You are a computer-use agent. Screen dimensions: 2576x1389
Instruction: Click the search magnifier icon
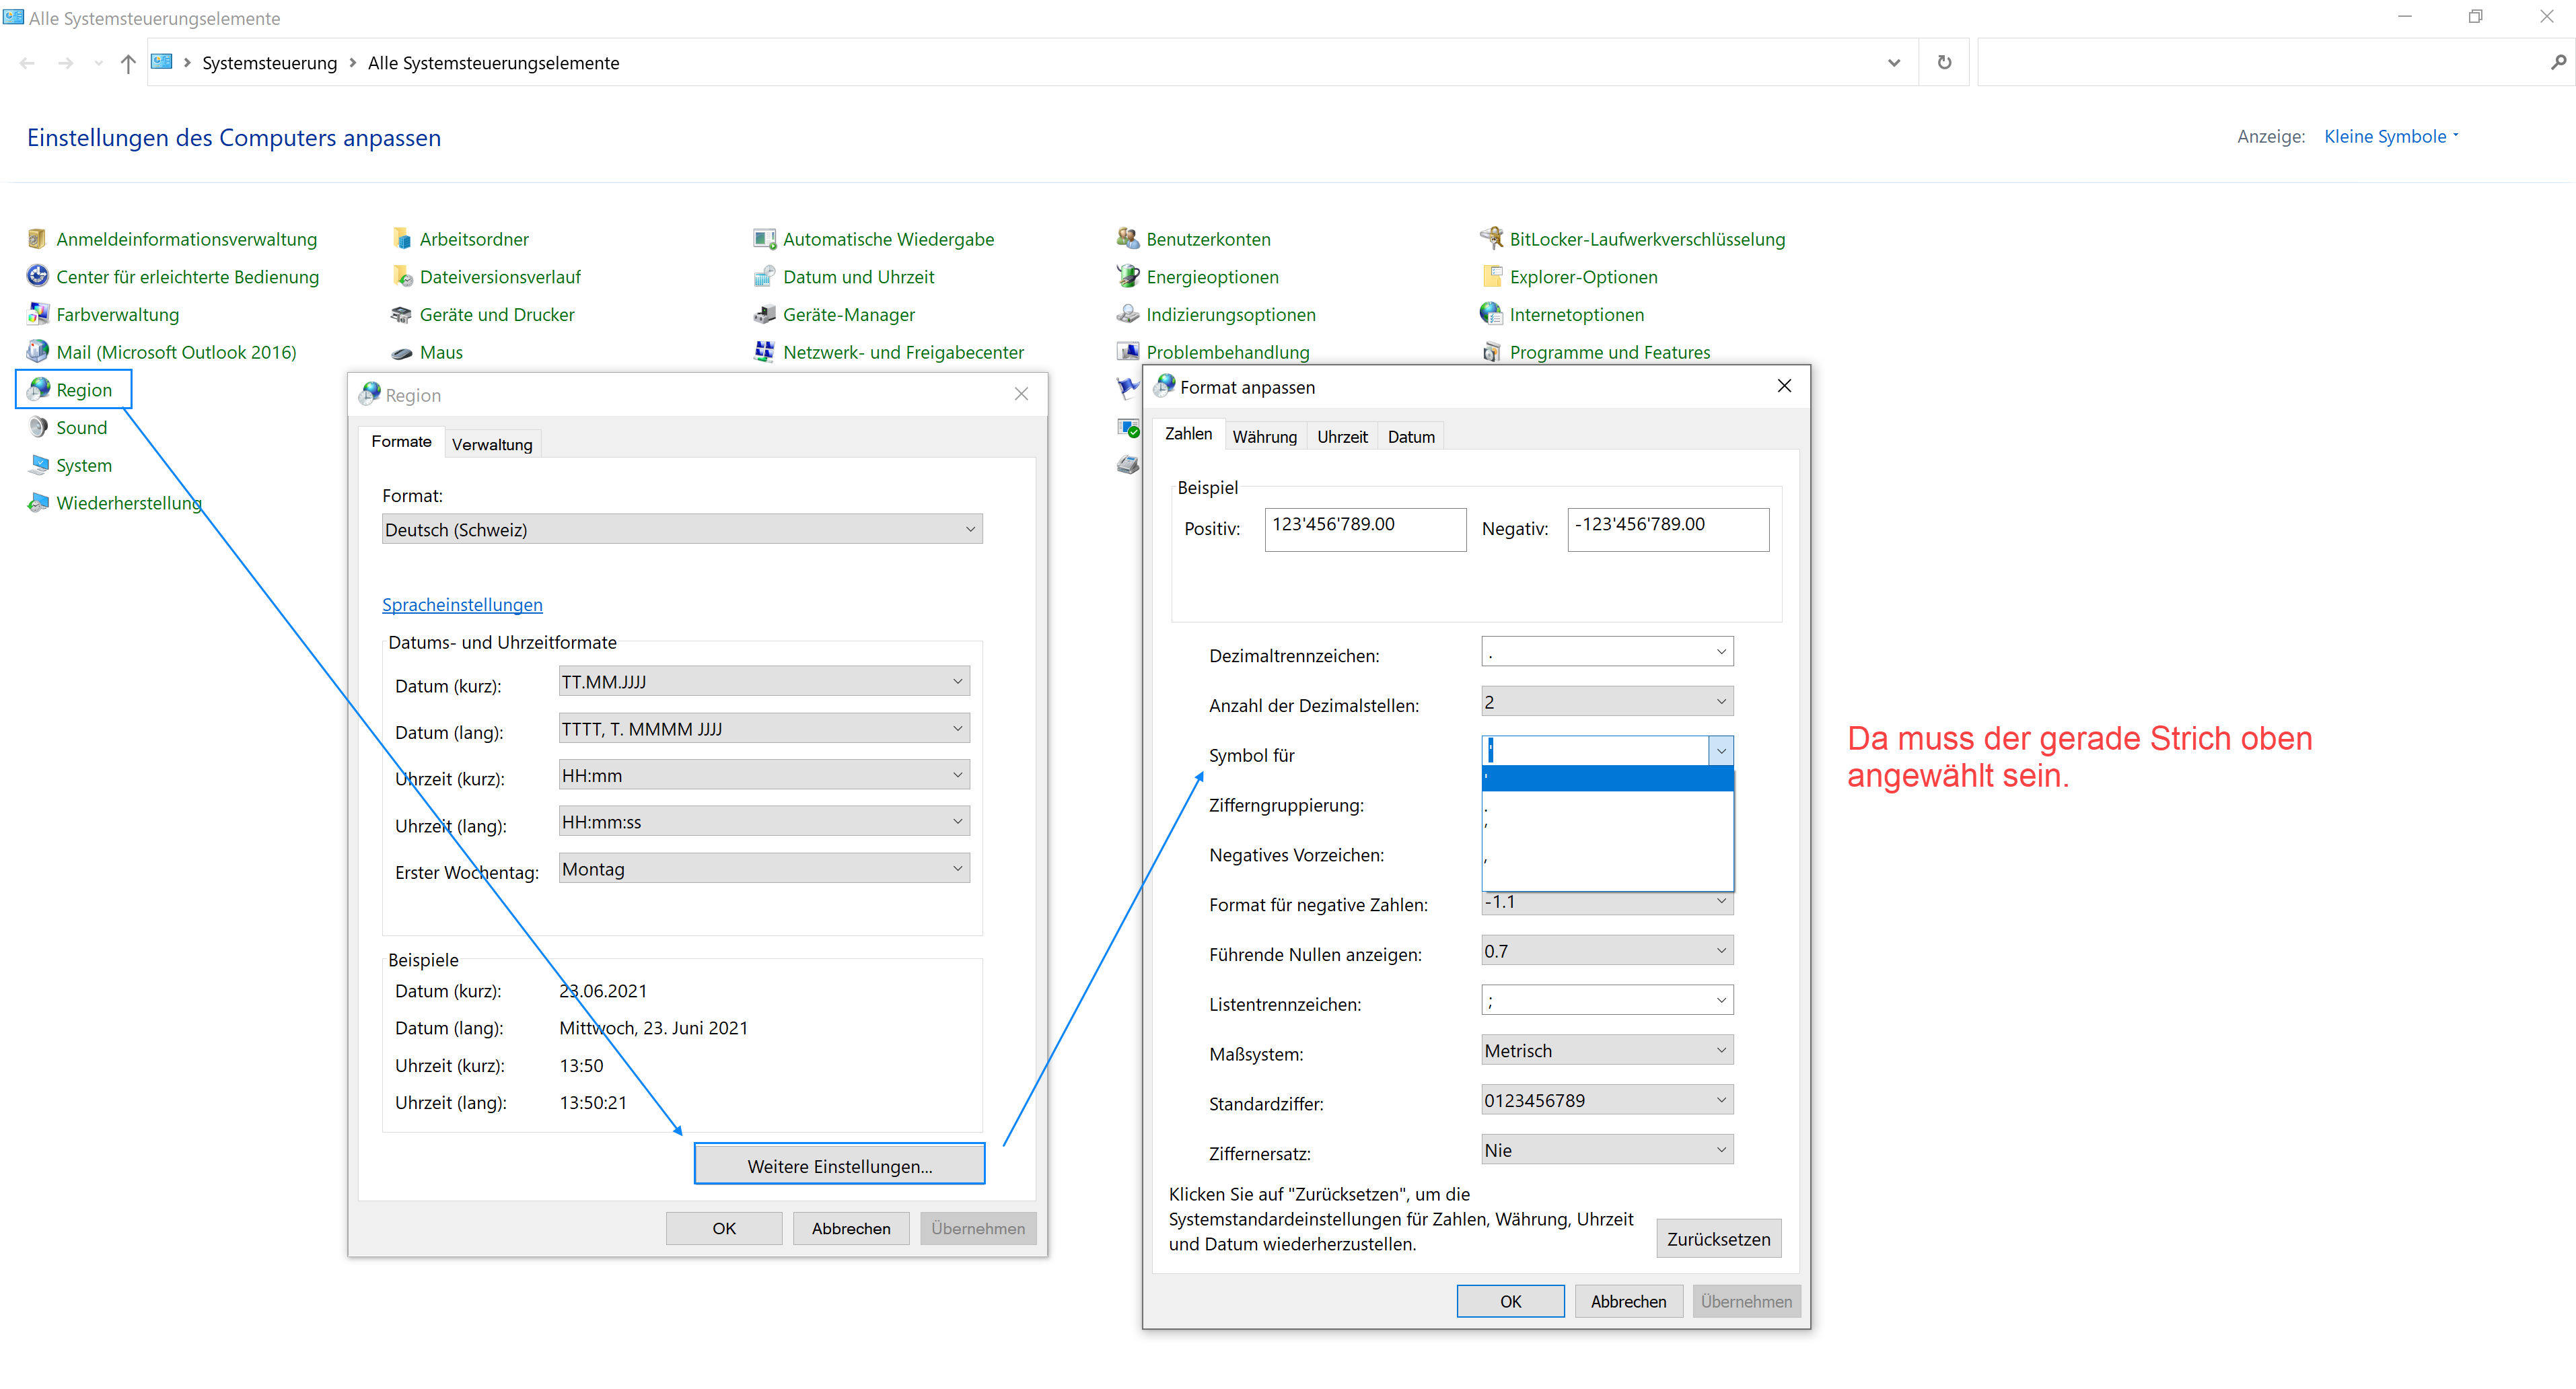click(2557, 62)
